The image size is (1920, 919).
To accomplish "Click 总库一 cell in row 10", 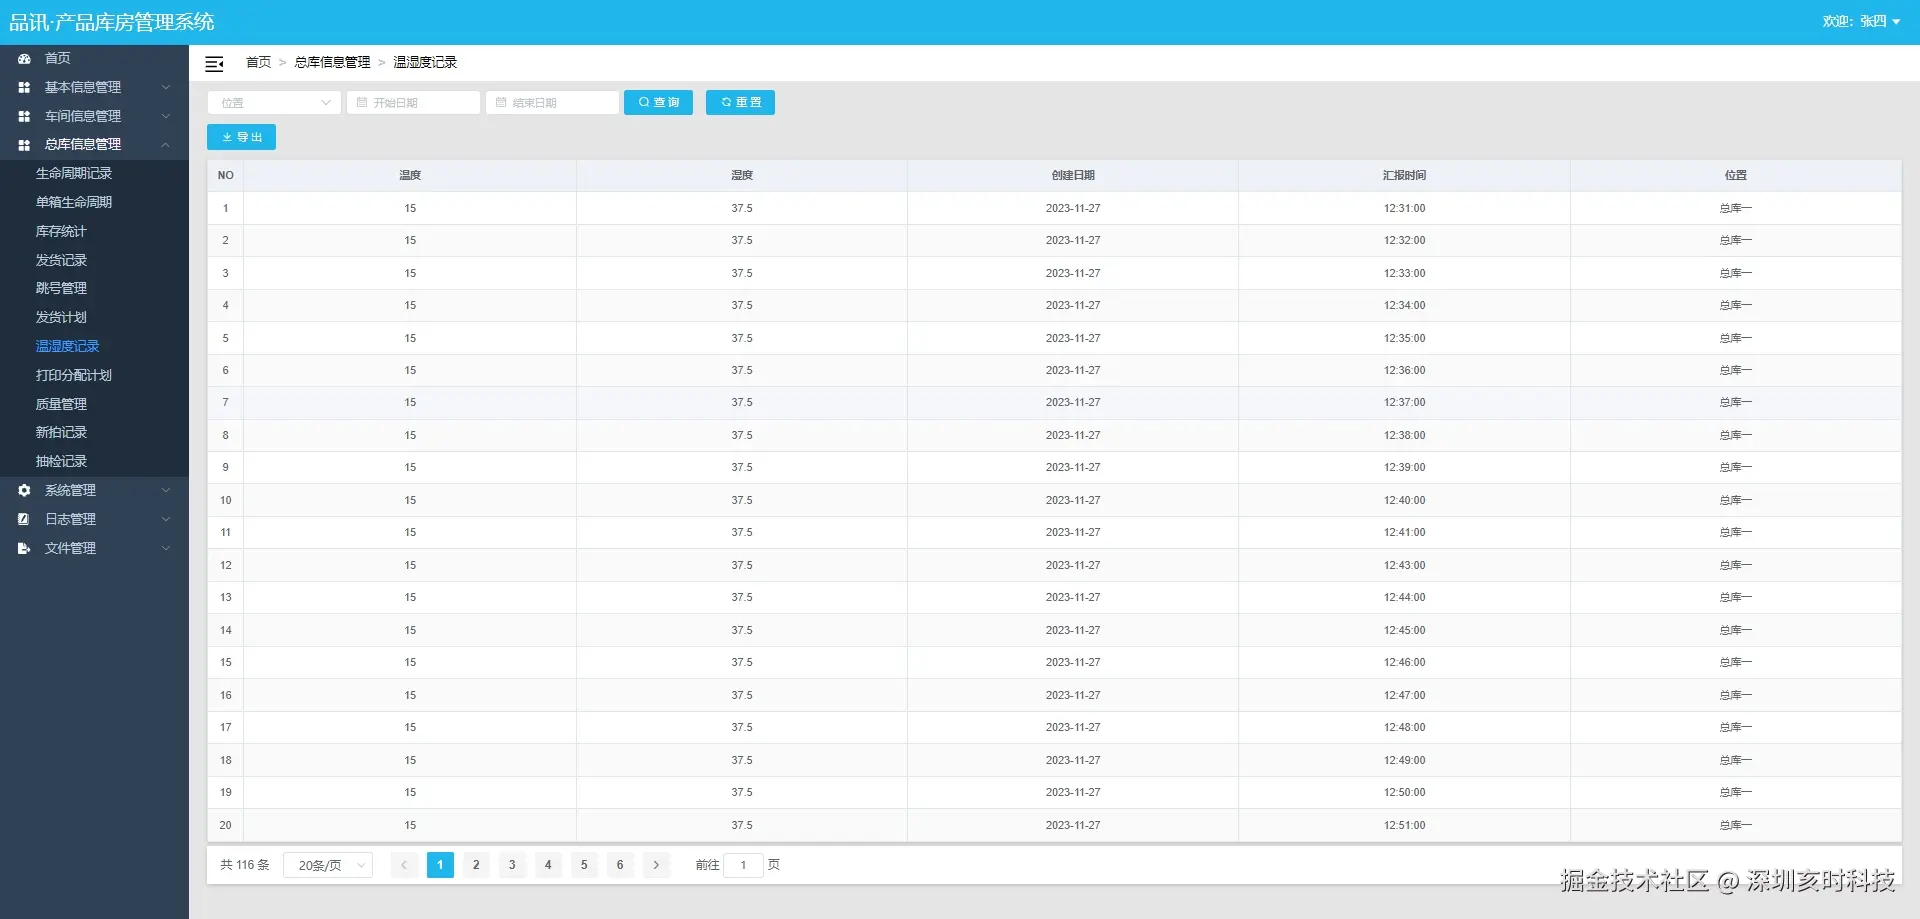I will pyautogui.click(x=1736, y=501).
